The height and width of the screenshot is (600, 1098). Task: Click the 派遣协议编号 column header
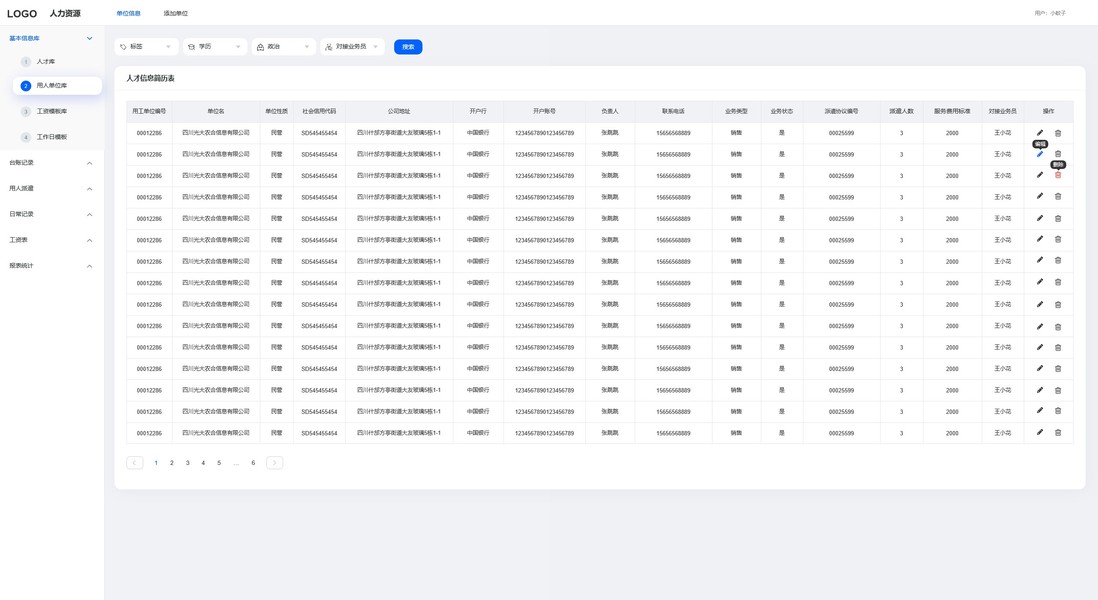point(842,111)
